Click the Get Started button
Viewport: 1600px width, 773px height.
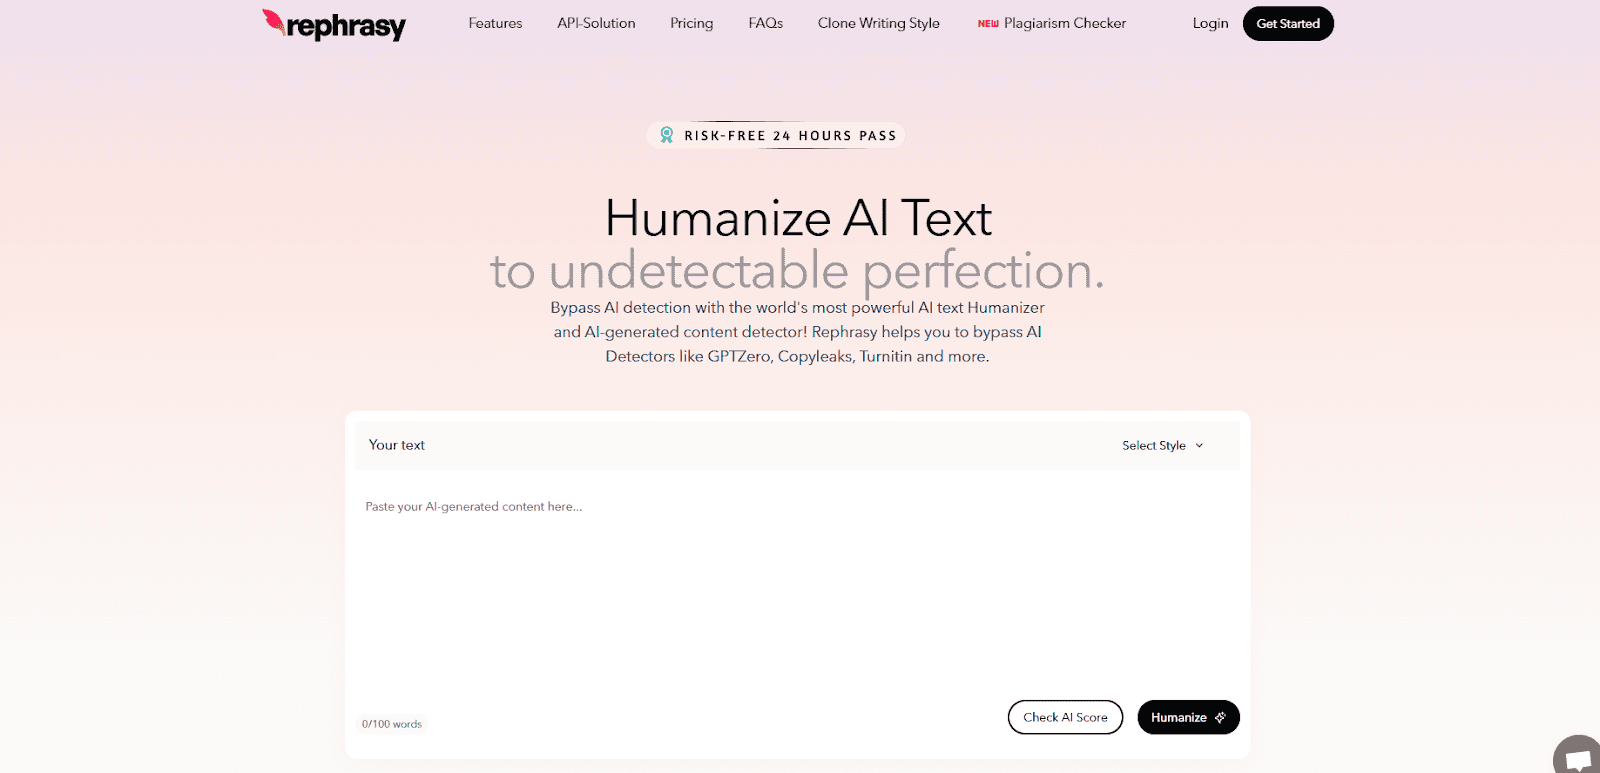1288,24
